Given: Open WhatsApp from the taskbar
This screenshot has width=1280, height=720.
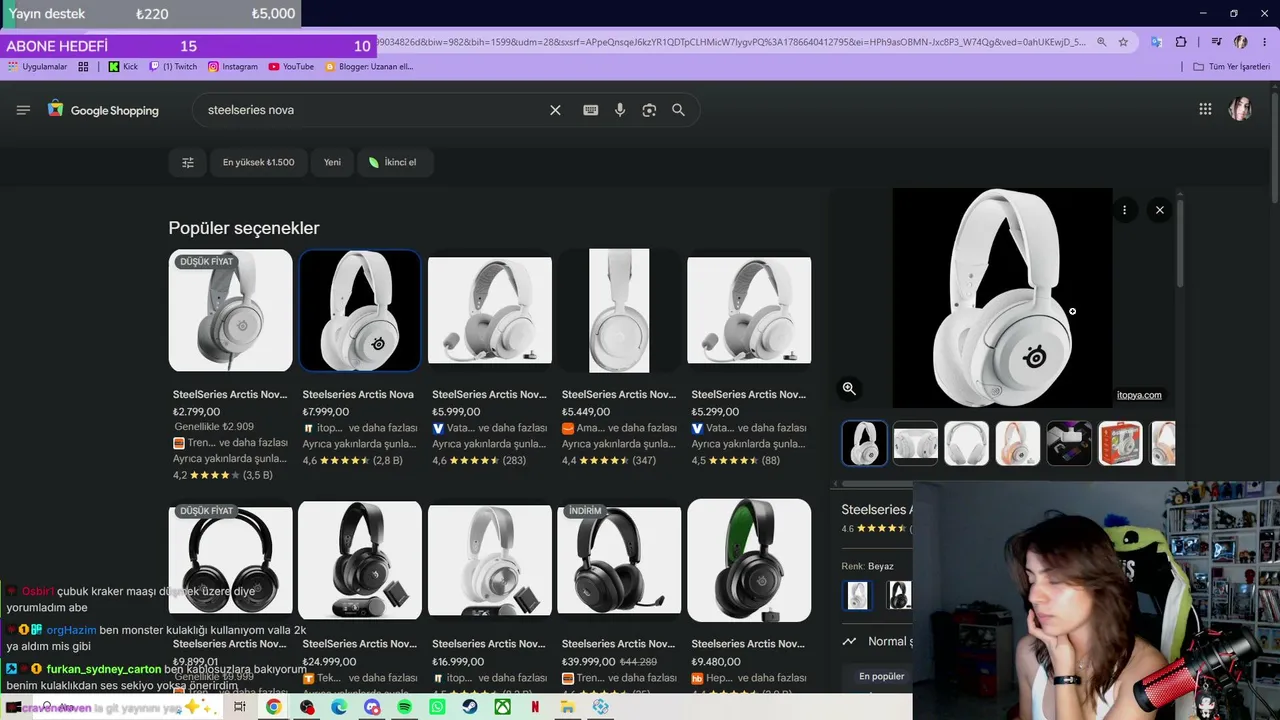Looking at the screenshot, I should coord(437,707).
